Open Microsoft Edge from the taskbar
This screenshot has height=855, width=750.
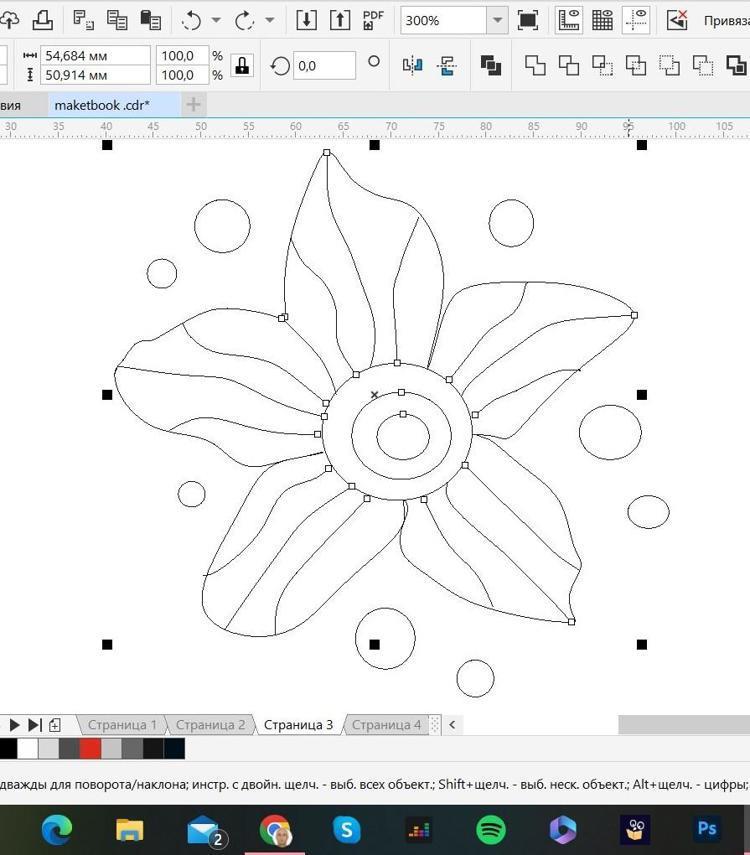[57, 829]
